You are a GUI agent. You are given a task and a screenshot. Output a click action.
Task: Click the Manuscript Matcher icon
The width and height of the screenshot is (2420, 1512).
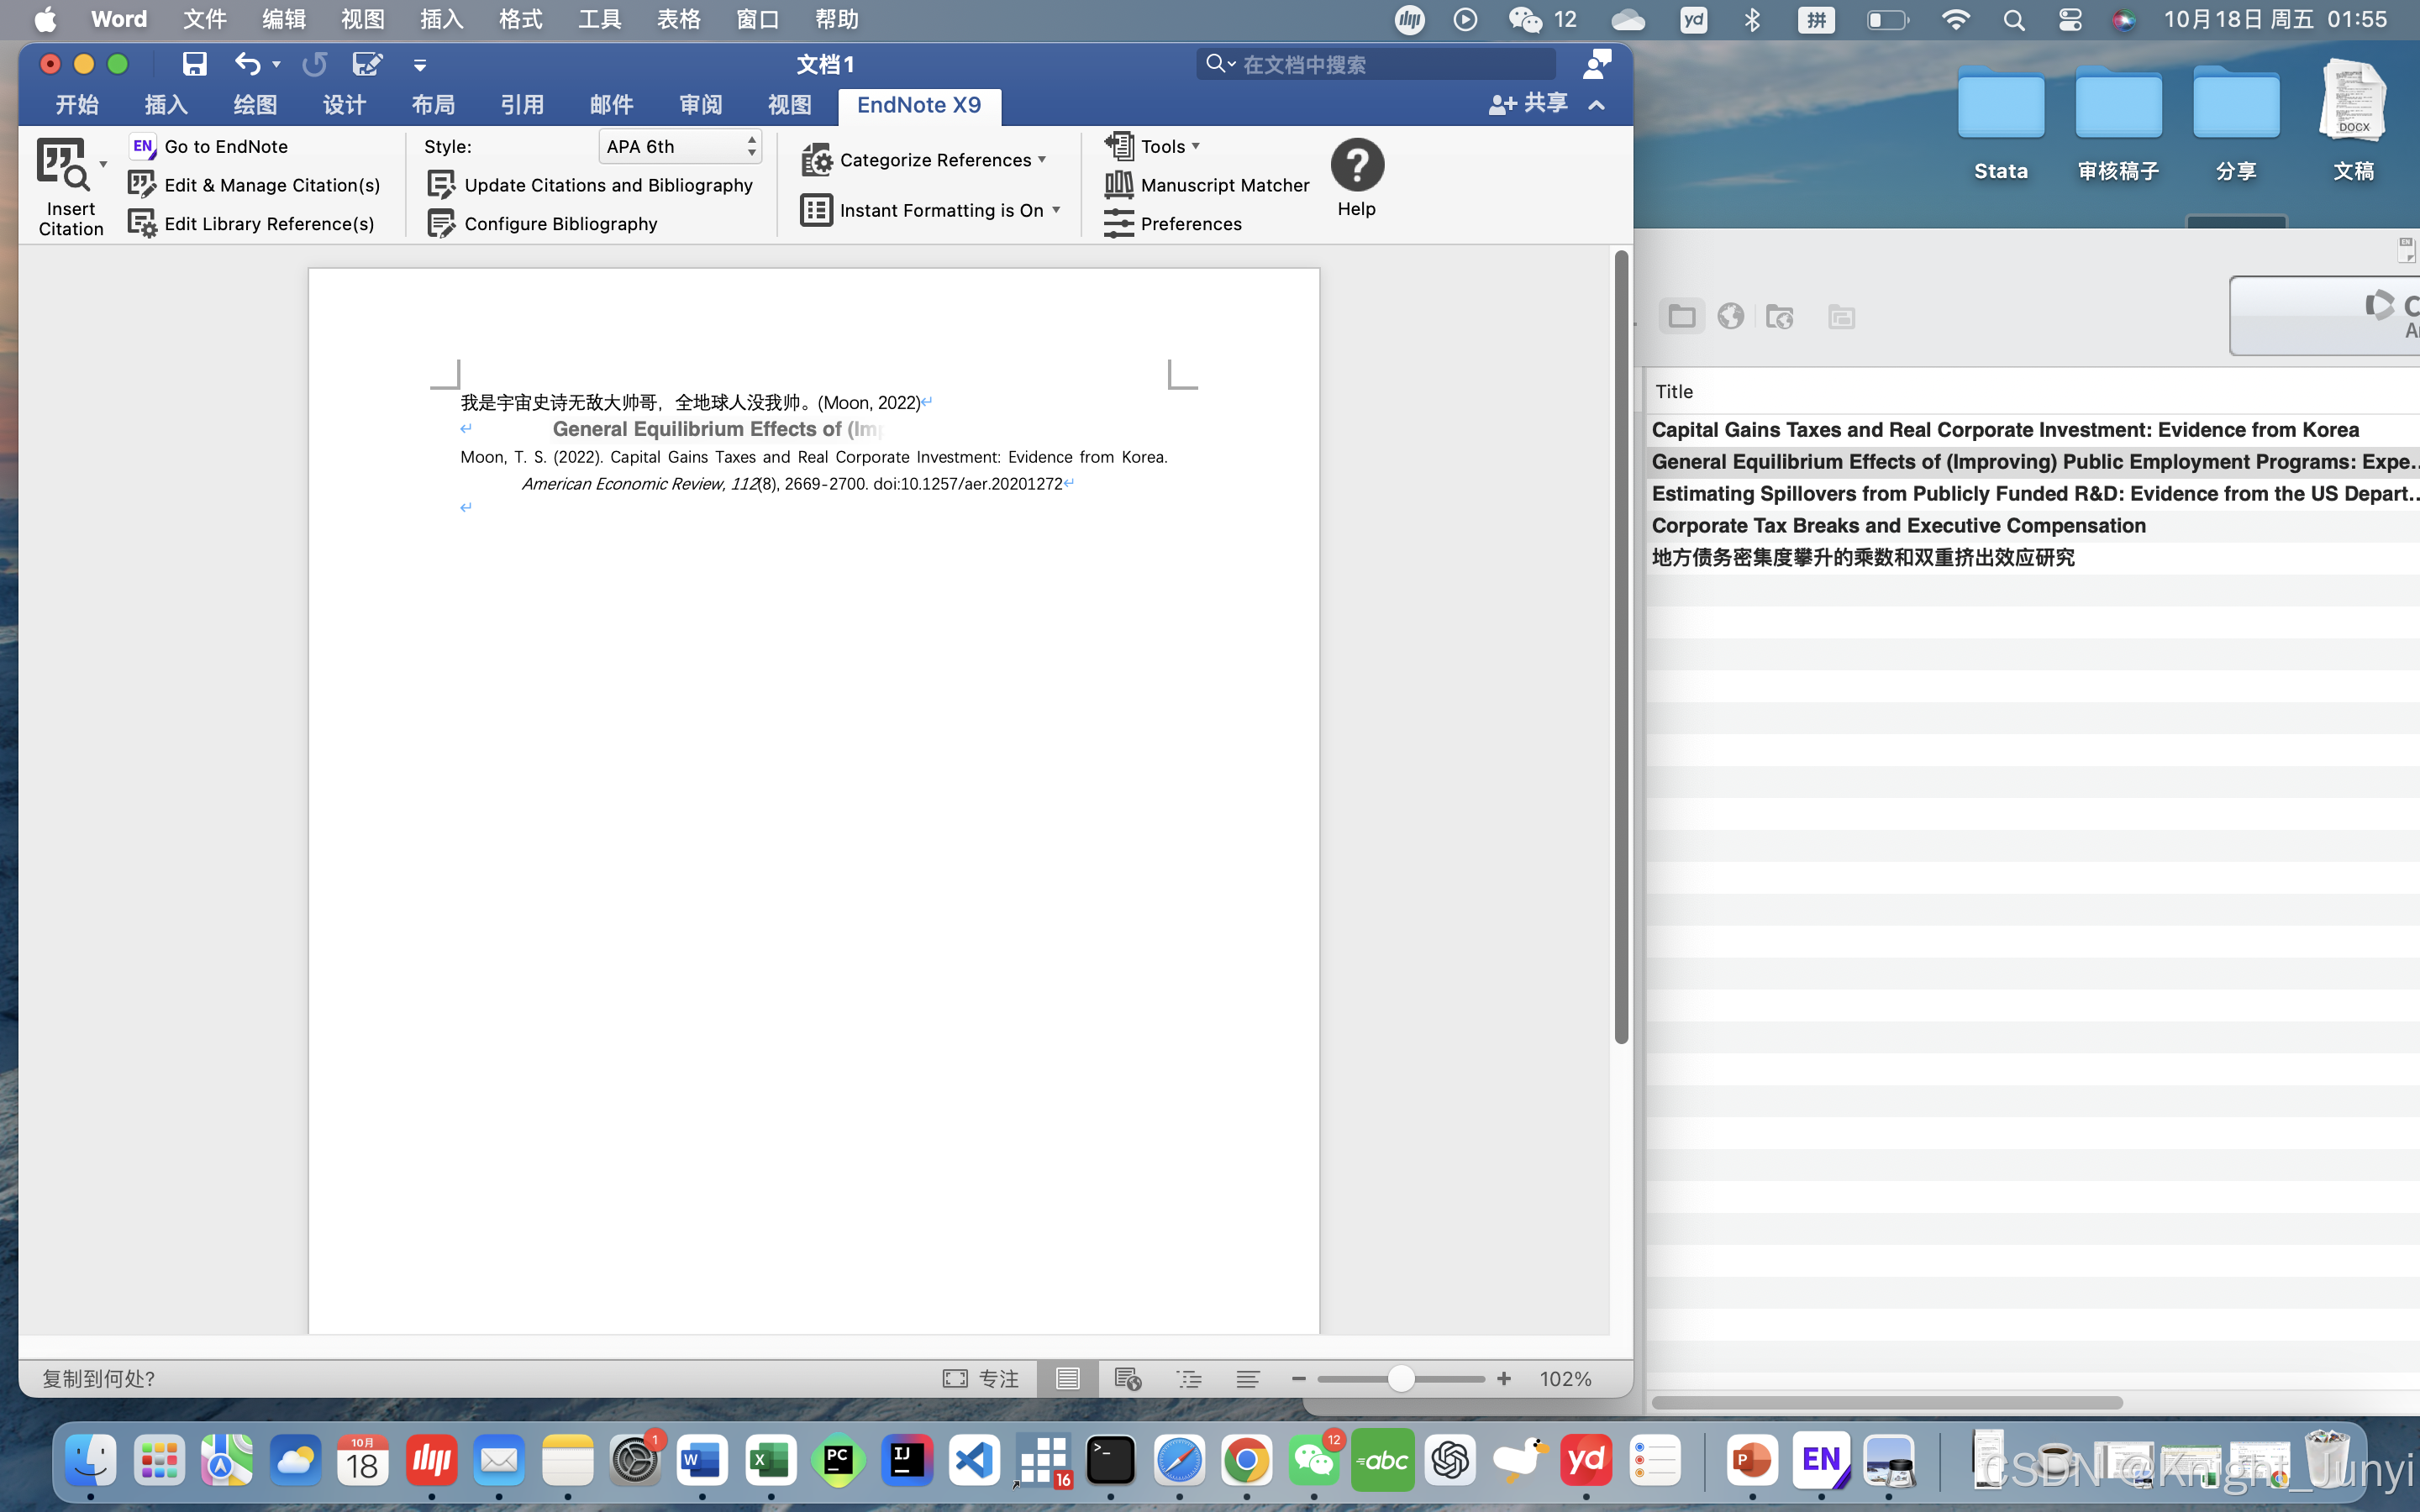pos(1118,185)
